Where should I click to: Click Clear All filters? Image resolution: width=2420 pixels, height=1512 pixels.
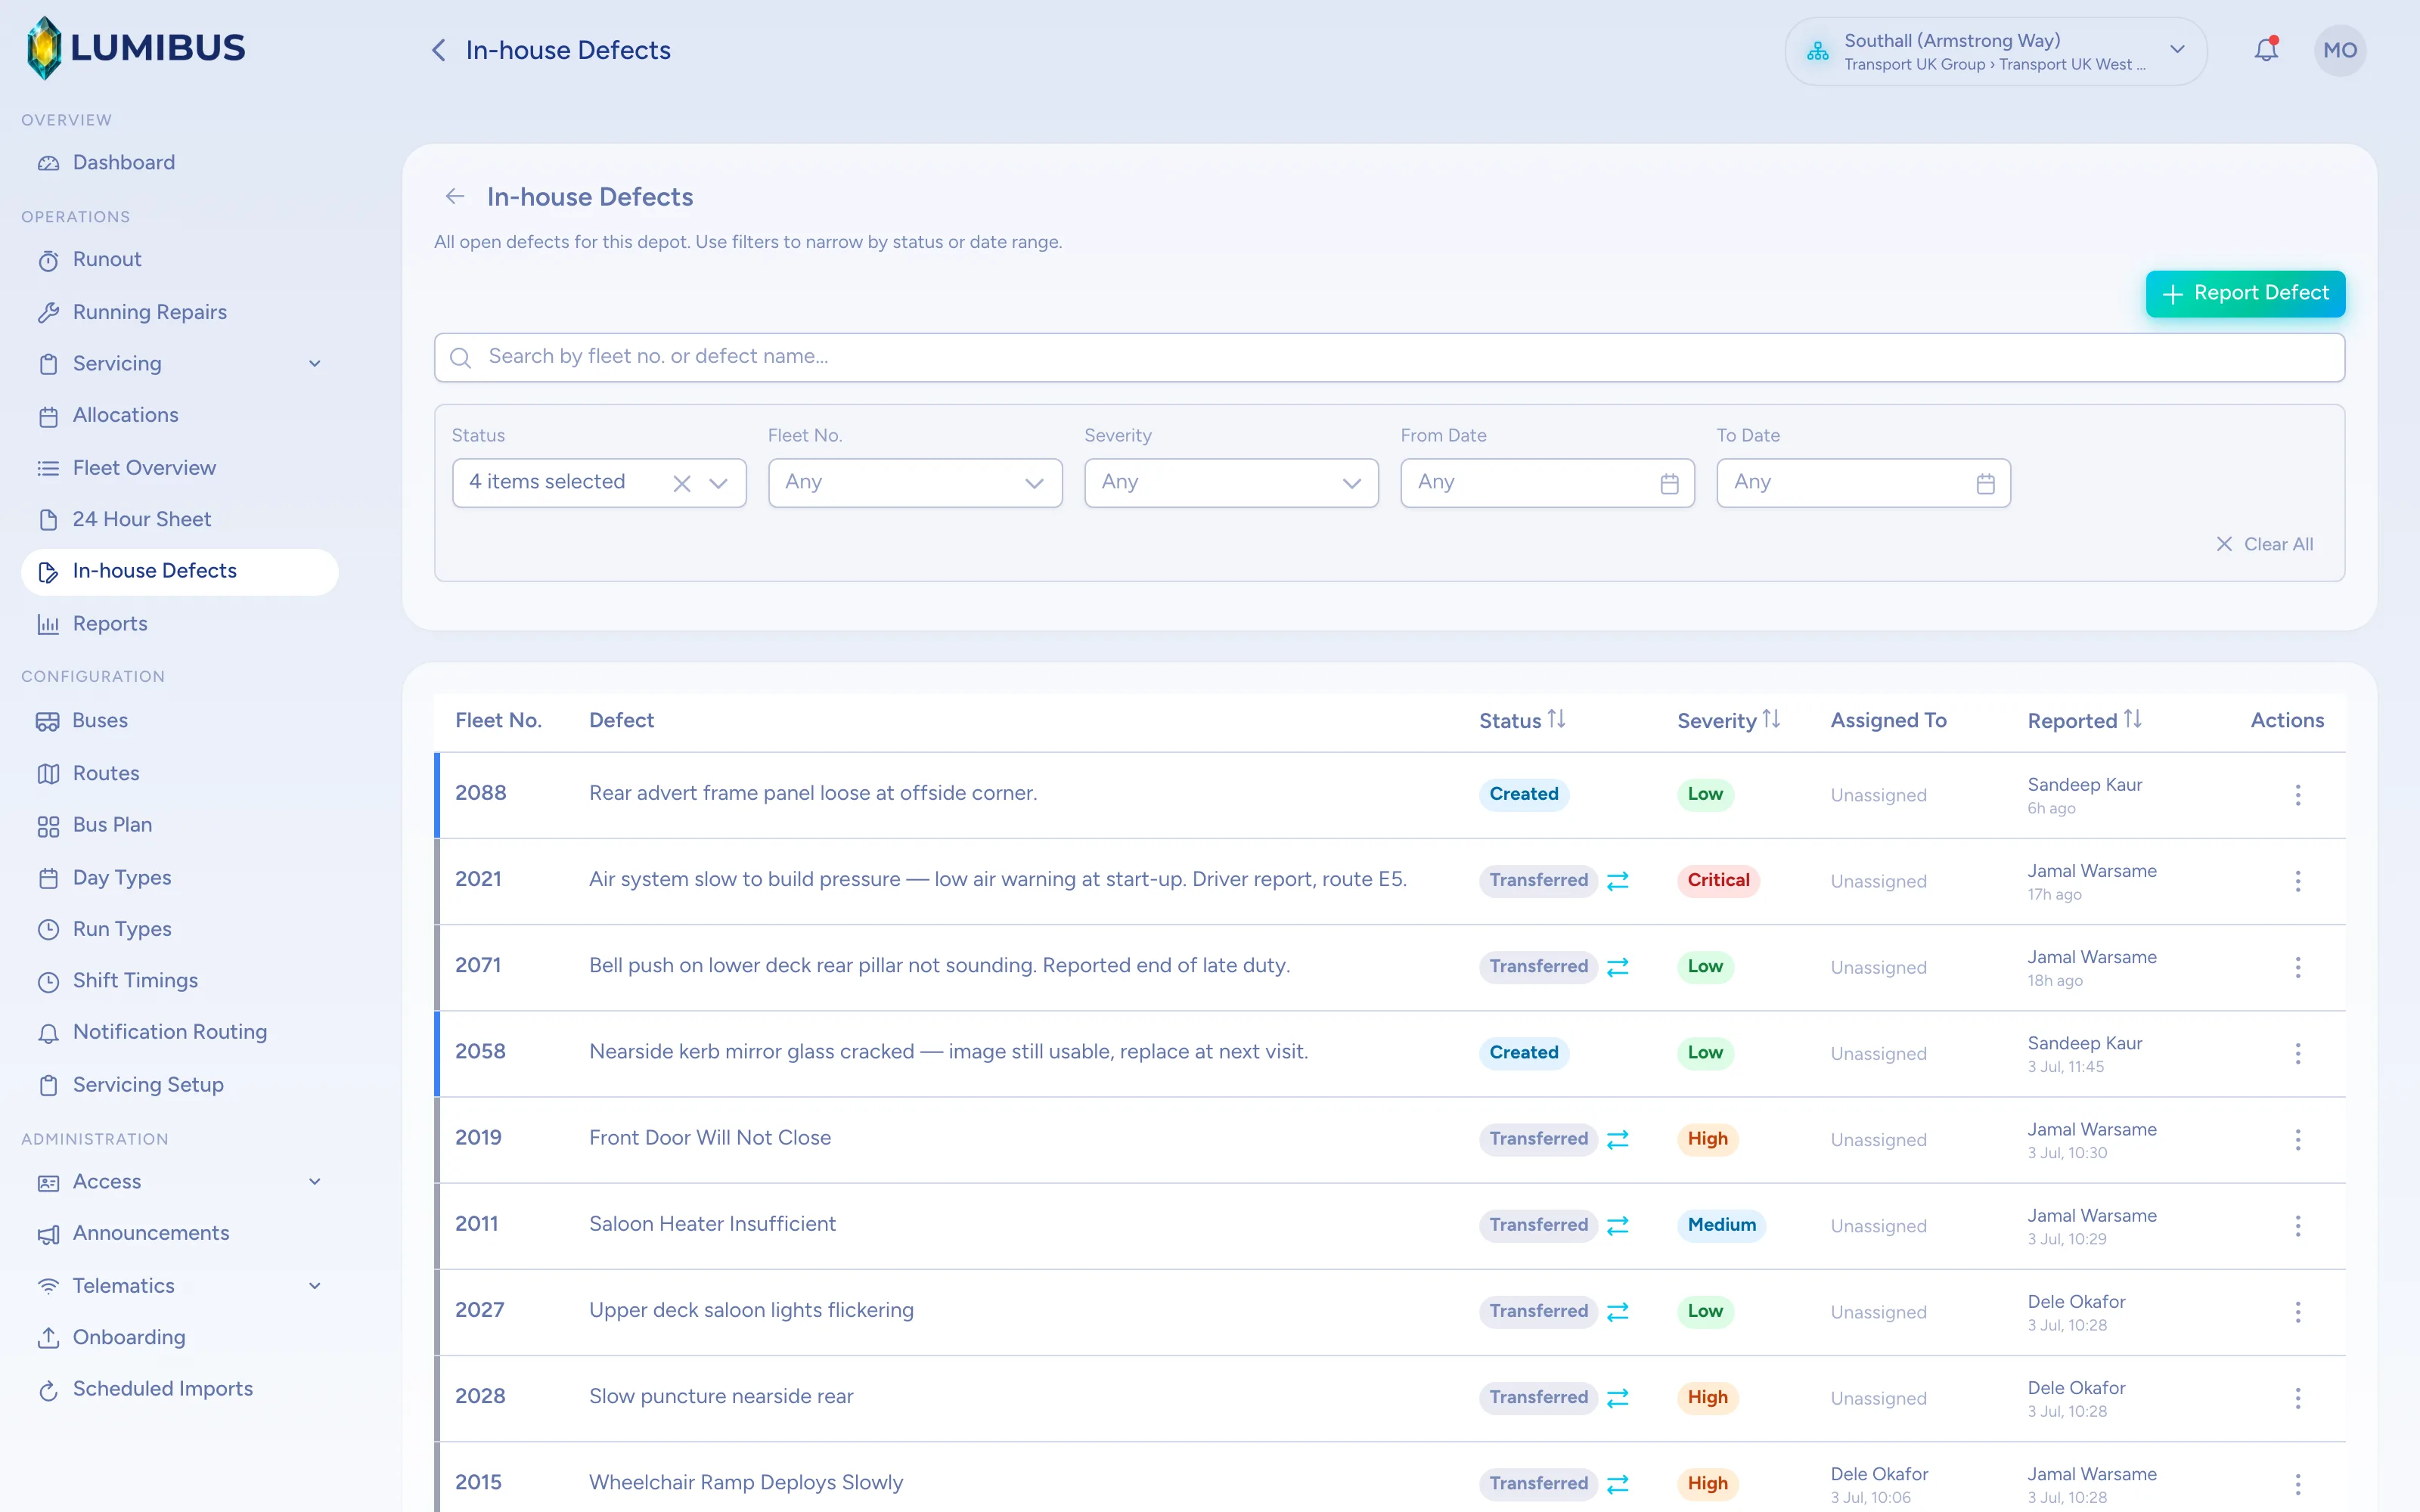coord(2265,544)
